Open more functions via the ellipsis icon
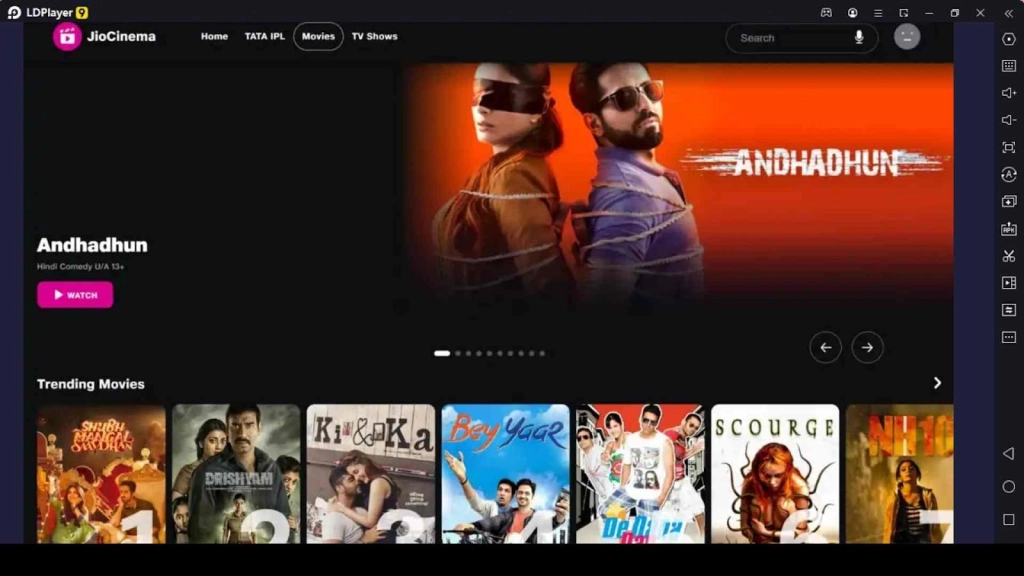The image size is (1024, 576). click(x=1007, y=338)
